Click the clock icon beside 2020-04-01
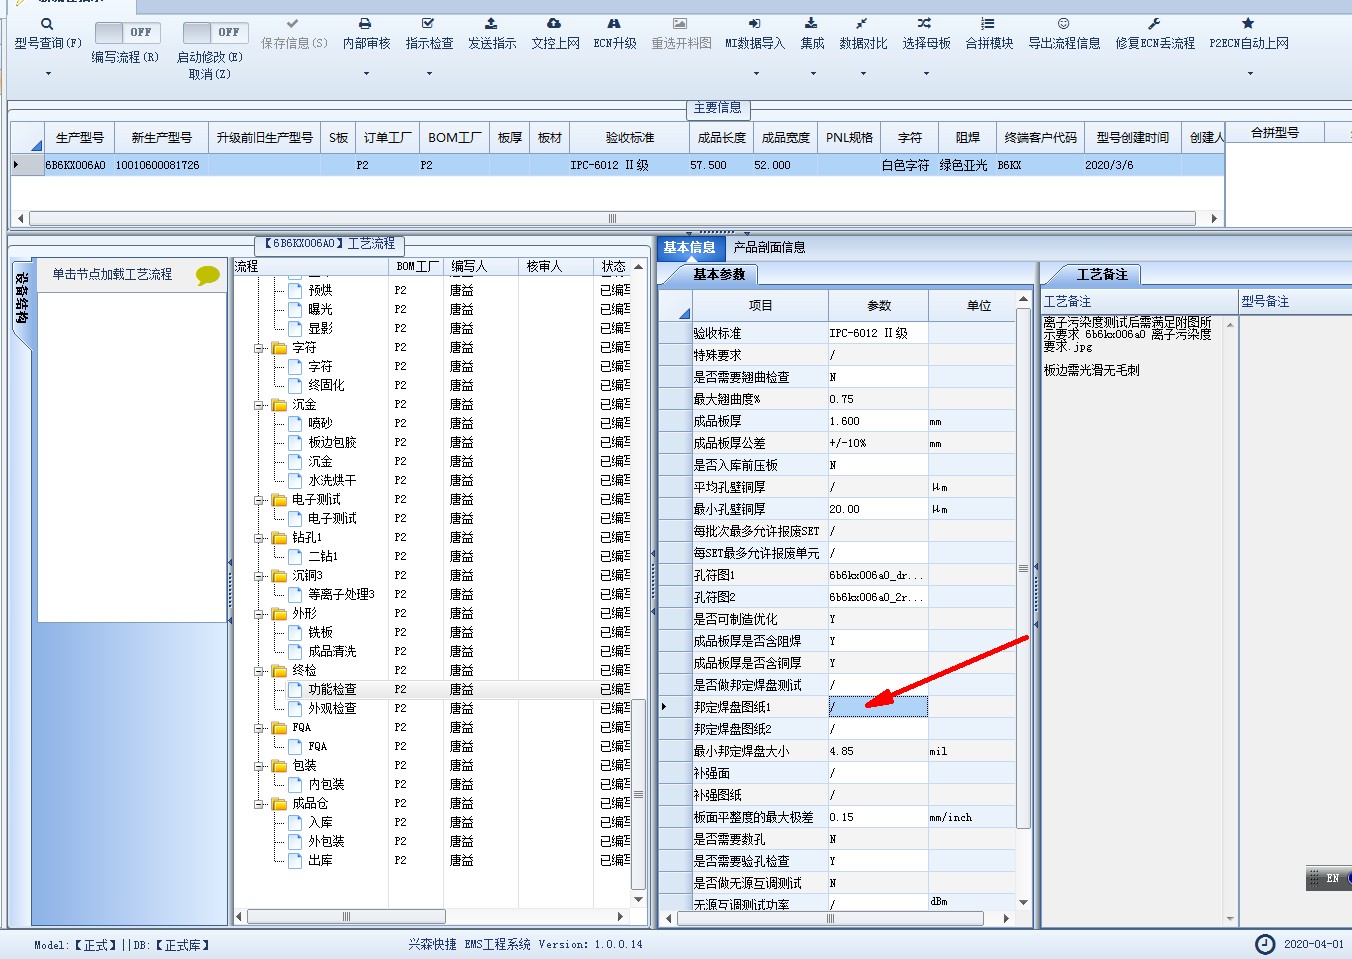This screenshot has width=1352, height=959. click(1265, 944)
